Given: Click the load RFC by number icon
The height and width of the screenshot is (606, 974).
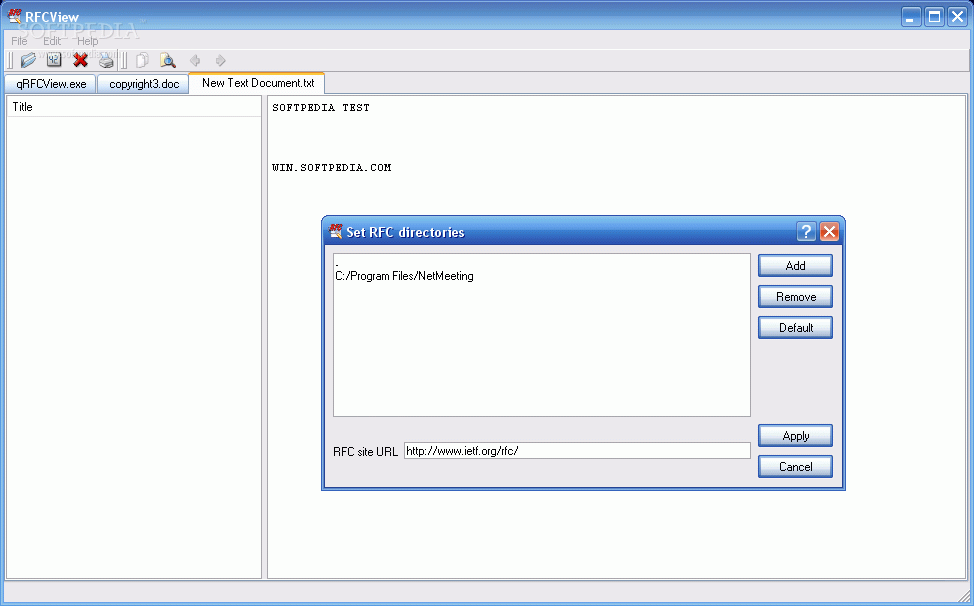Looking at the screenshot, I should 54,60.
